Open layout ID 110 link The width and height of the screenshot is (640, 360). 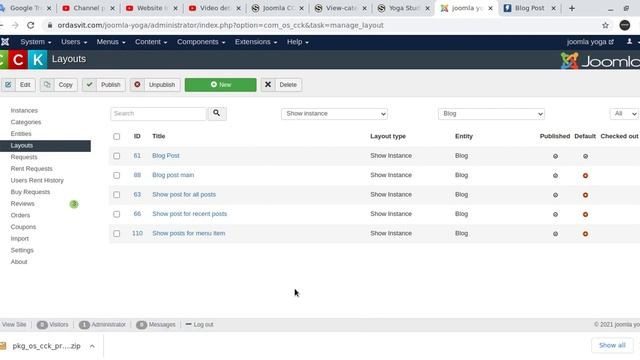[x=137, y=233]
